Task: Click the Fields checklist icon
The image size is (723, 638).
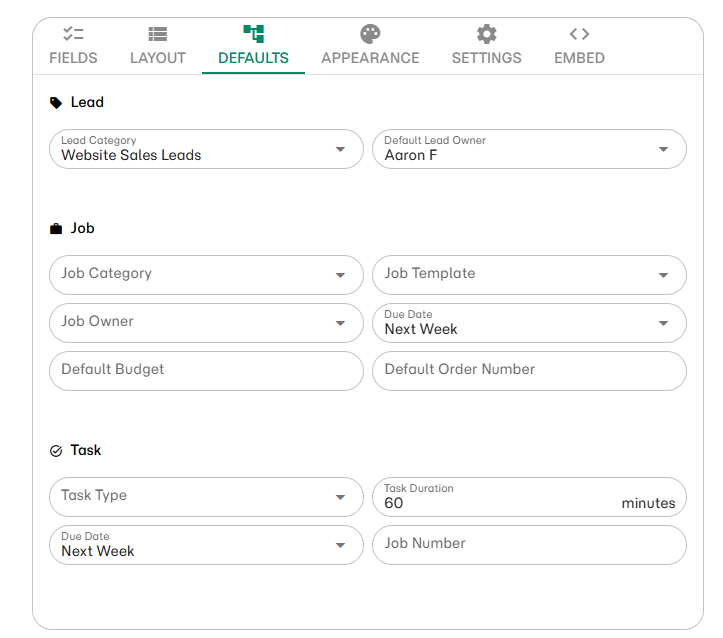Action: tap(73, 34)
